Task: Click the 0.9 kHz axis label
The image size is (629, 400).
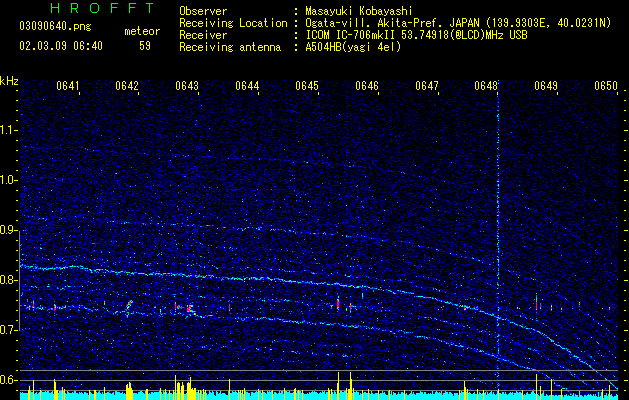Action: coord(9,230)
